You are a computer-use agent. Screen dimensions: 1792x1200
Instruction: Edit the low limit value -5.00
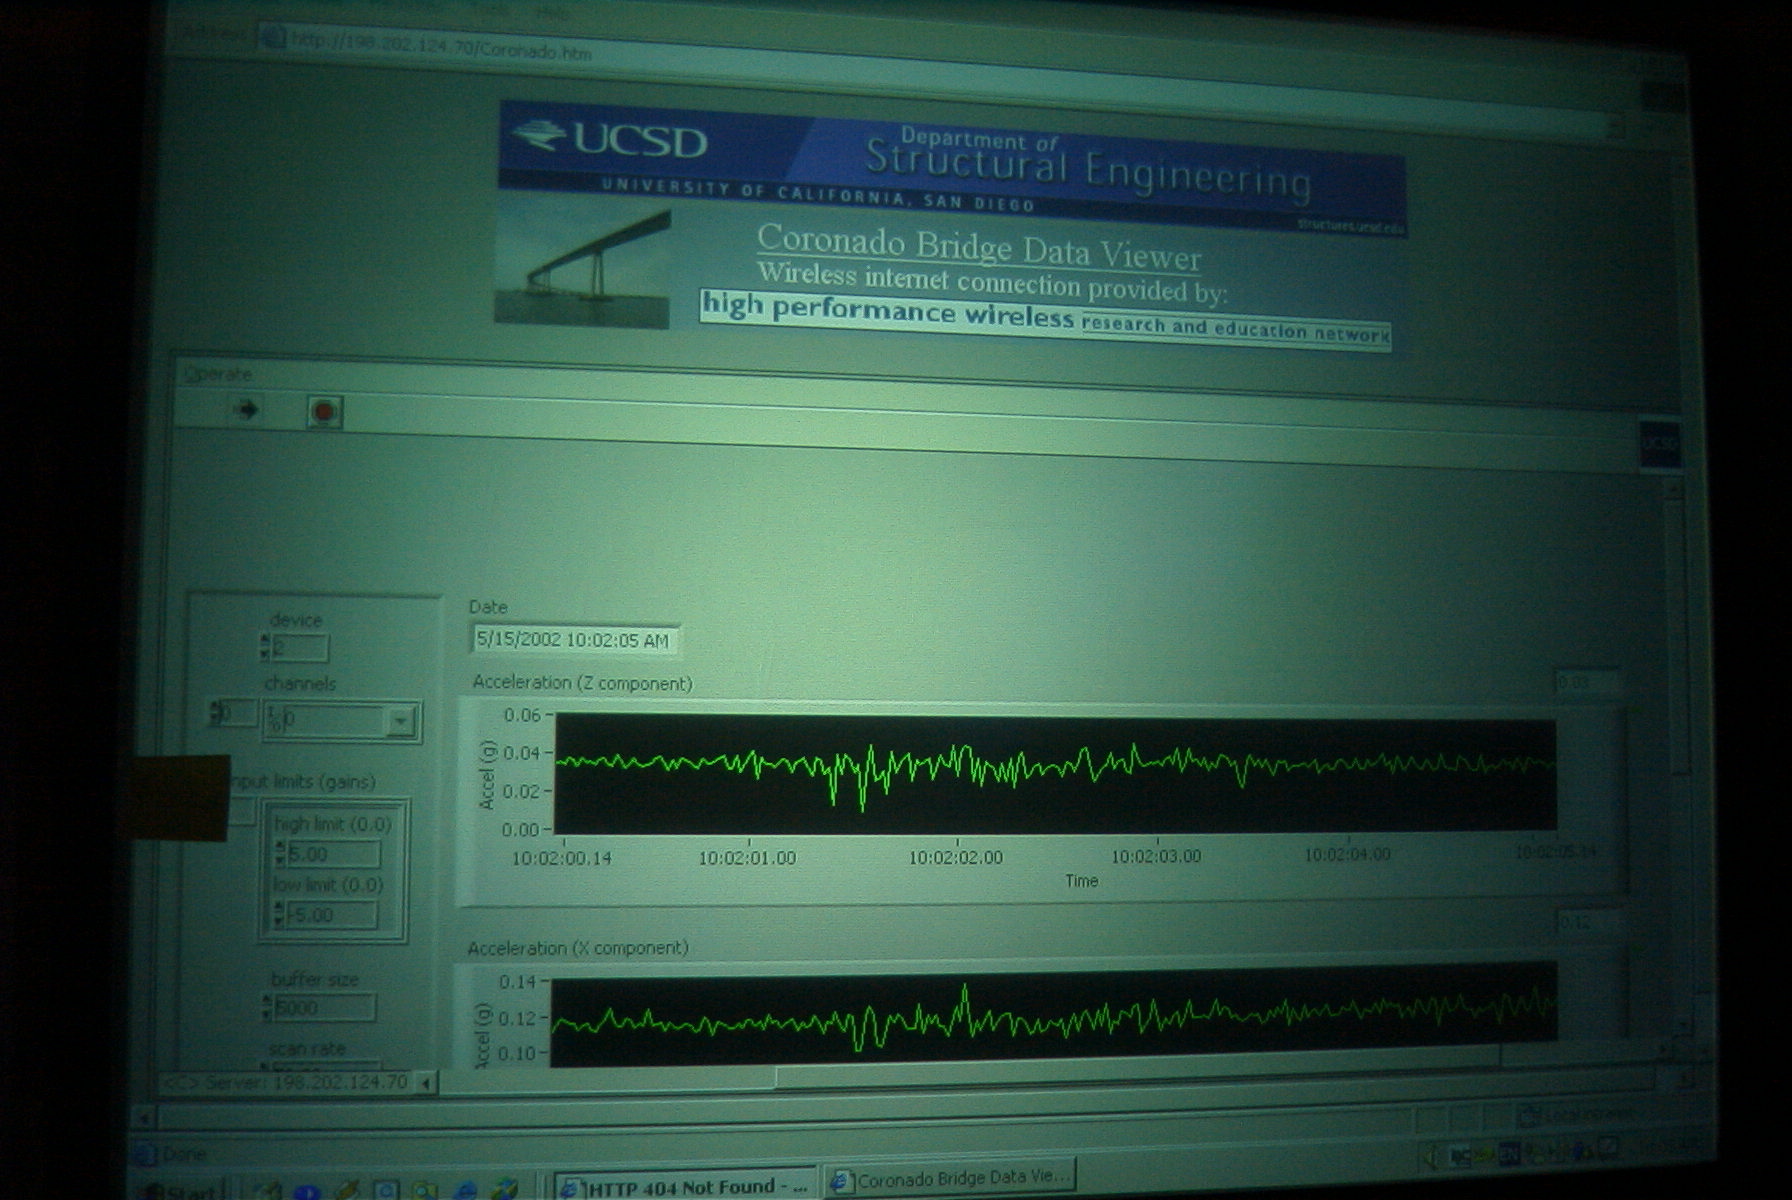point(332,915)
